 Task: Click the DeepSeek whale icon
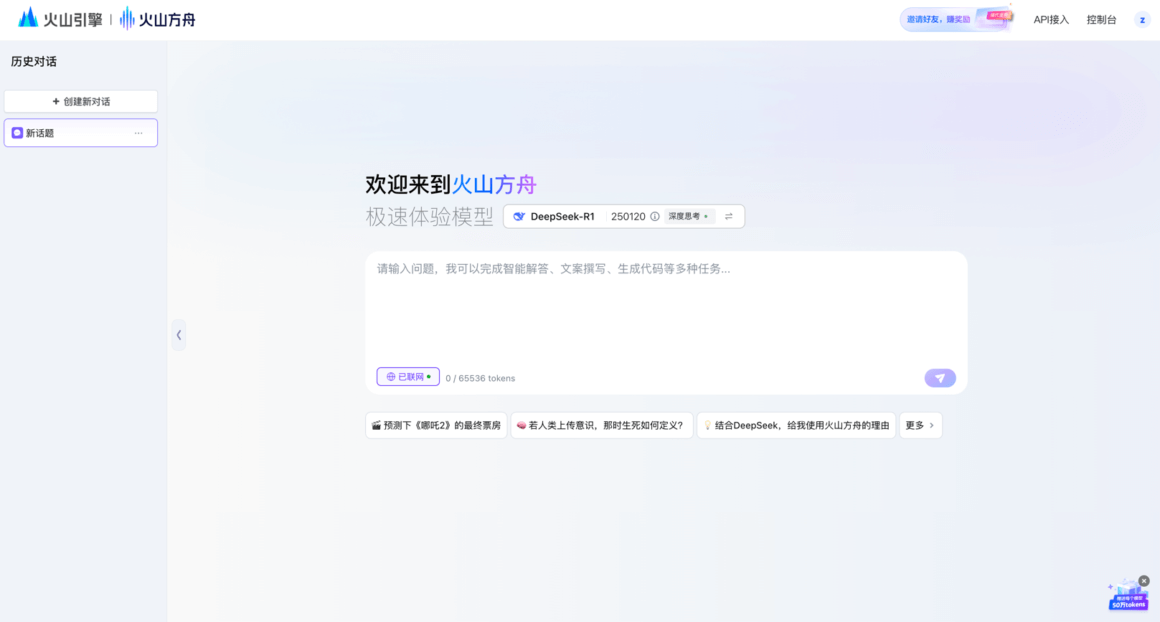coord(519,216)
